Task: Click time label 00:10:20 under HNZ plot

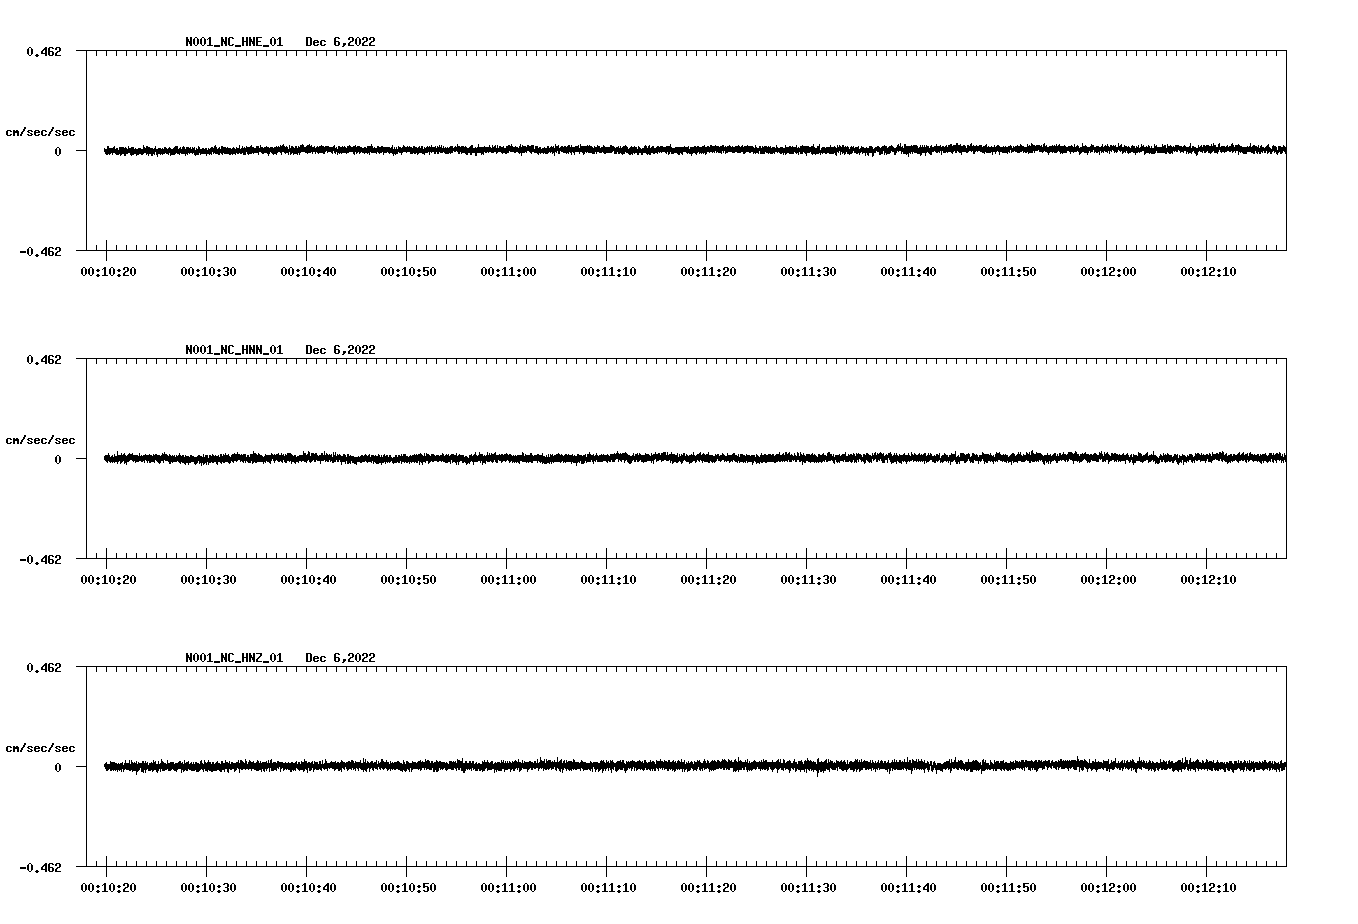Action: [x=108, y=888]
